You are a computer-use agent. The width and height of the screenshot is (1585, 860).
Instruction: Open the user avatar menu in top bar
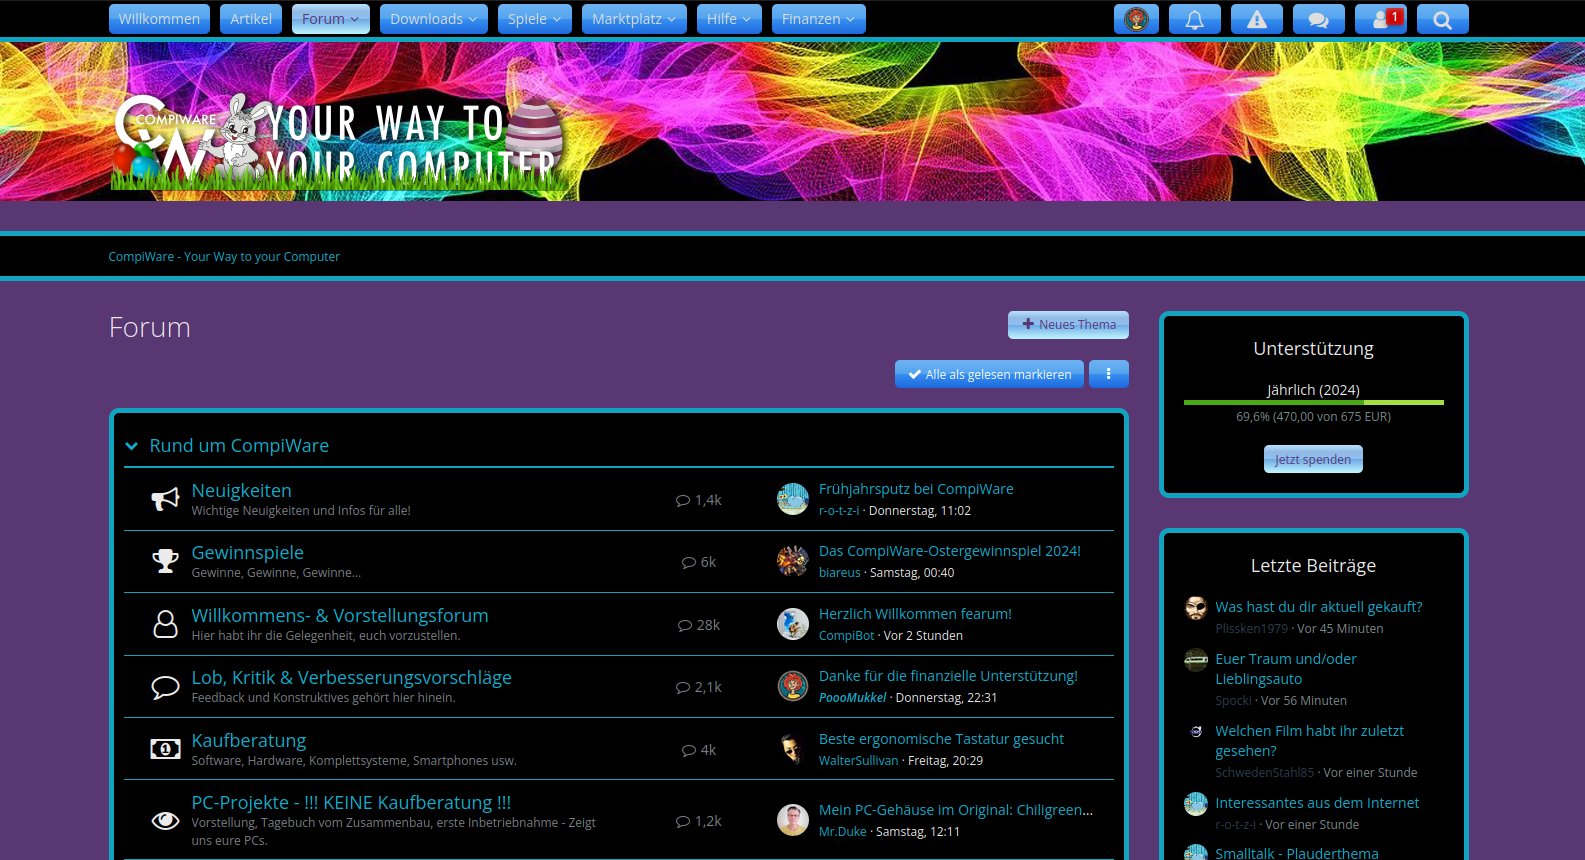(1136, 19)
